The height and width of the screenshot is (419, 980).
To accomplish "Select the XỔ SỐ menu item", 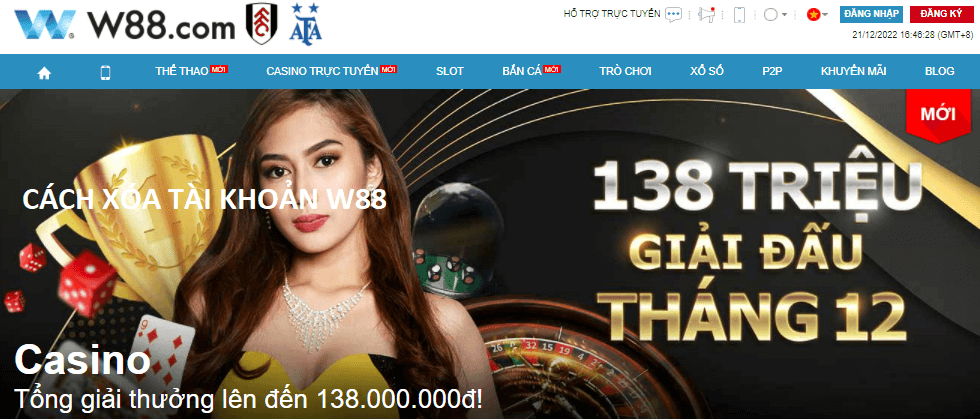I will pyautogui.click(x=707, y=71).
